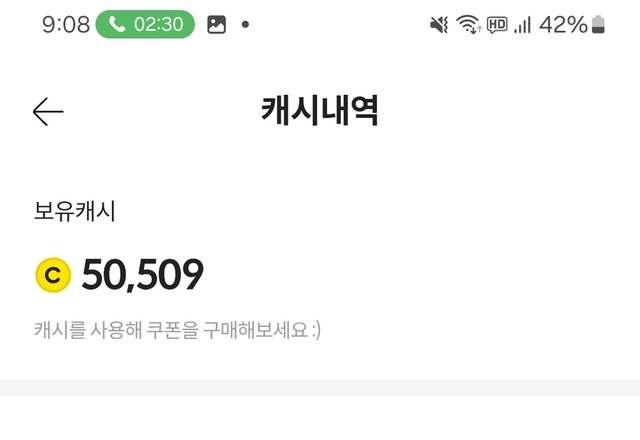Select the 50,509 cash balance
Screen dimensions: 640x440
tap(142, 275)
